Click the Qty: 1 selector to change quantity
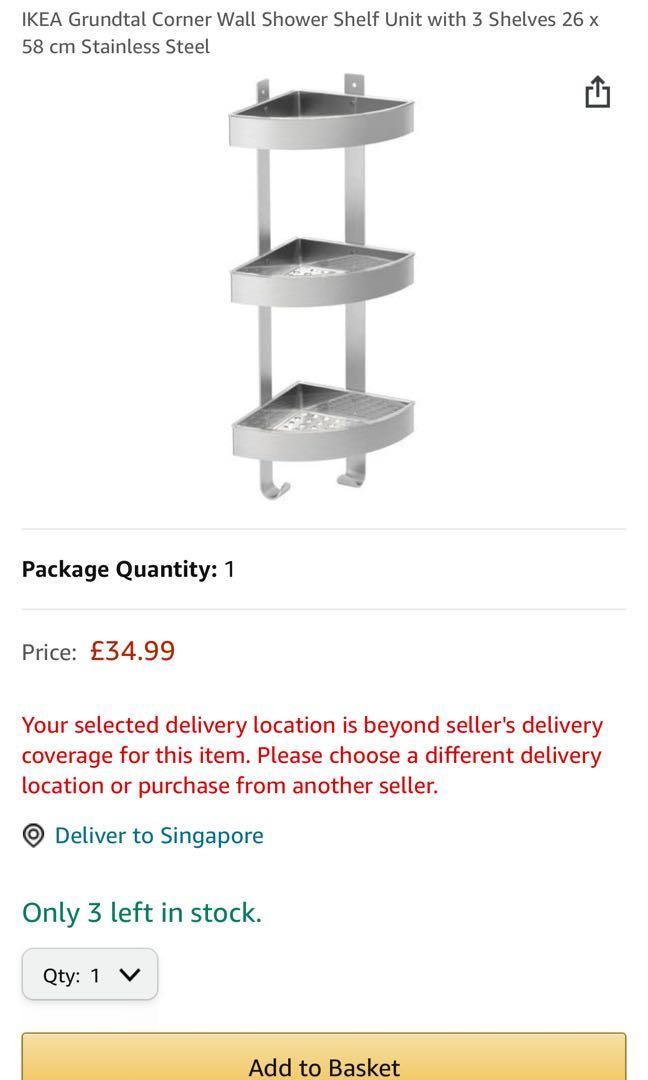 pyautogui.click(x=89, y=974)
